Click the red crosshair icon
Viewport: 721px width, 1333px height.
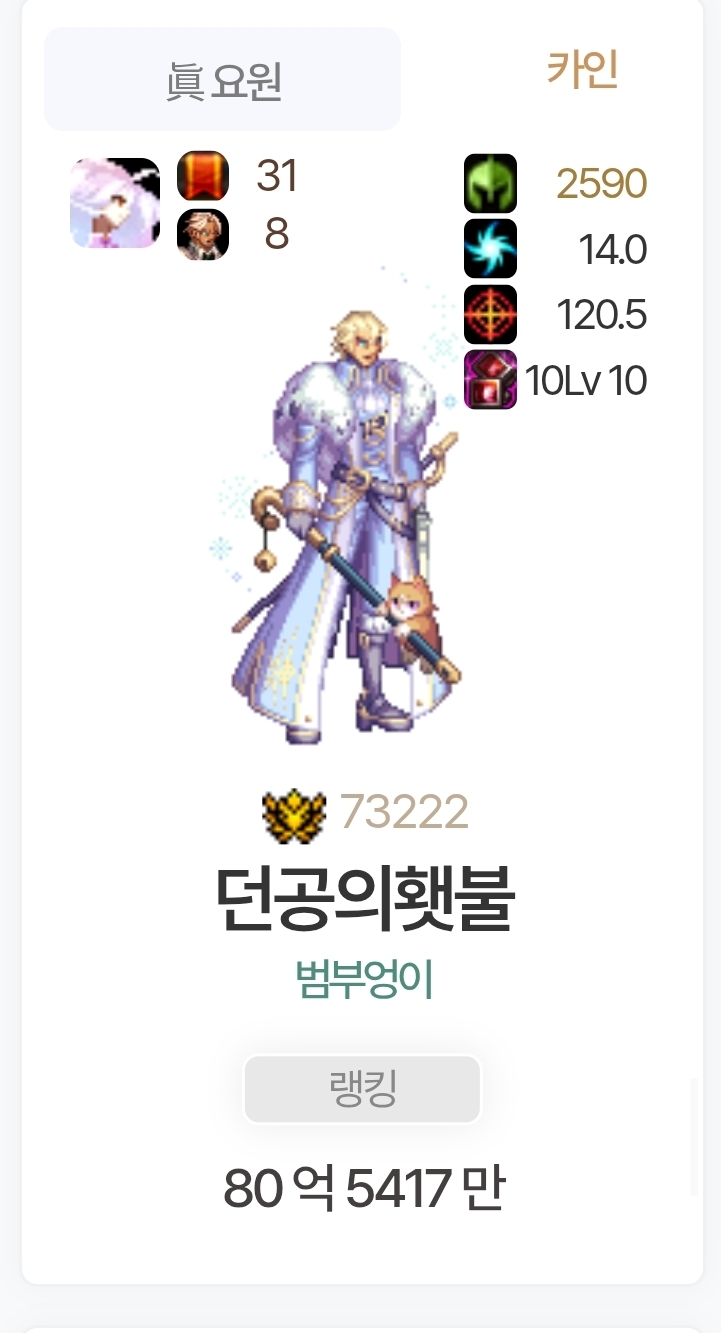(x=490, y=314)
